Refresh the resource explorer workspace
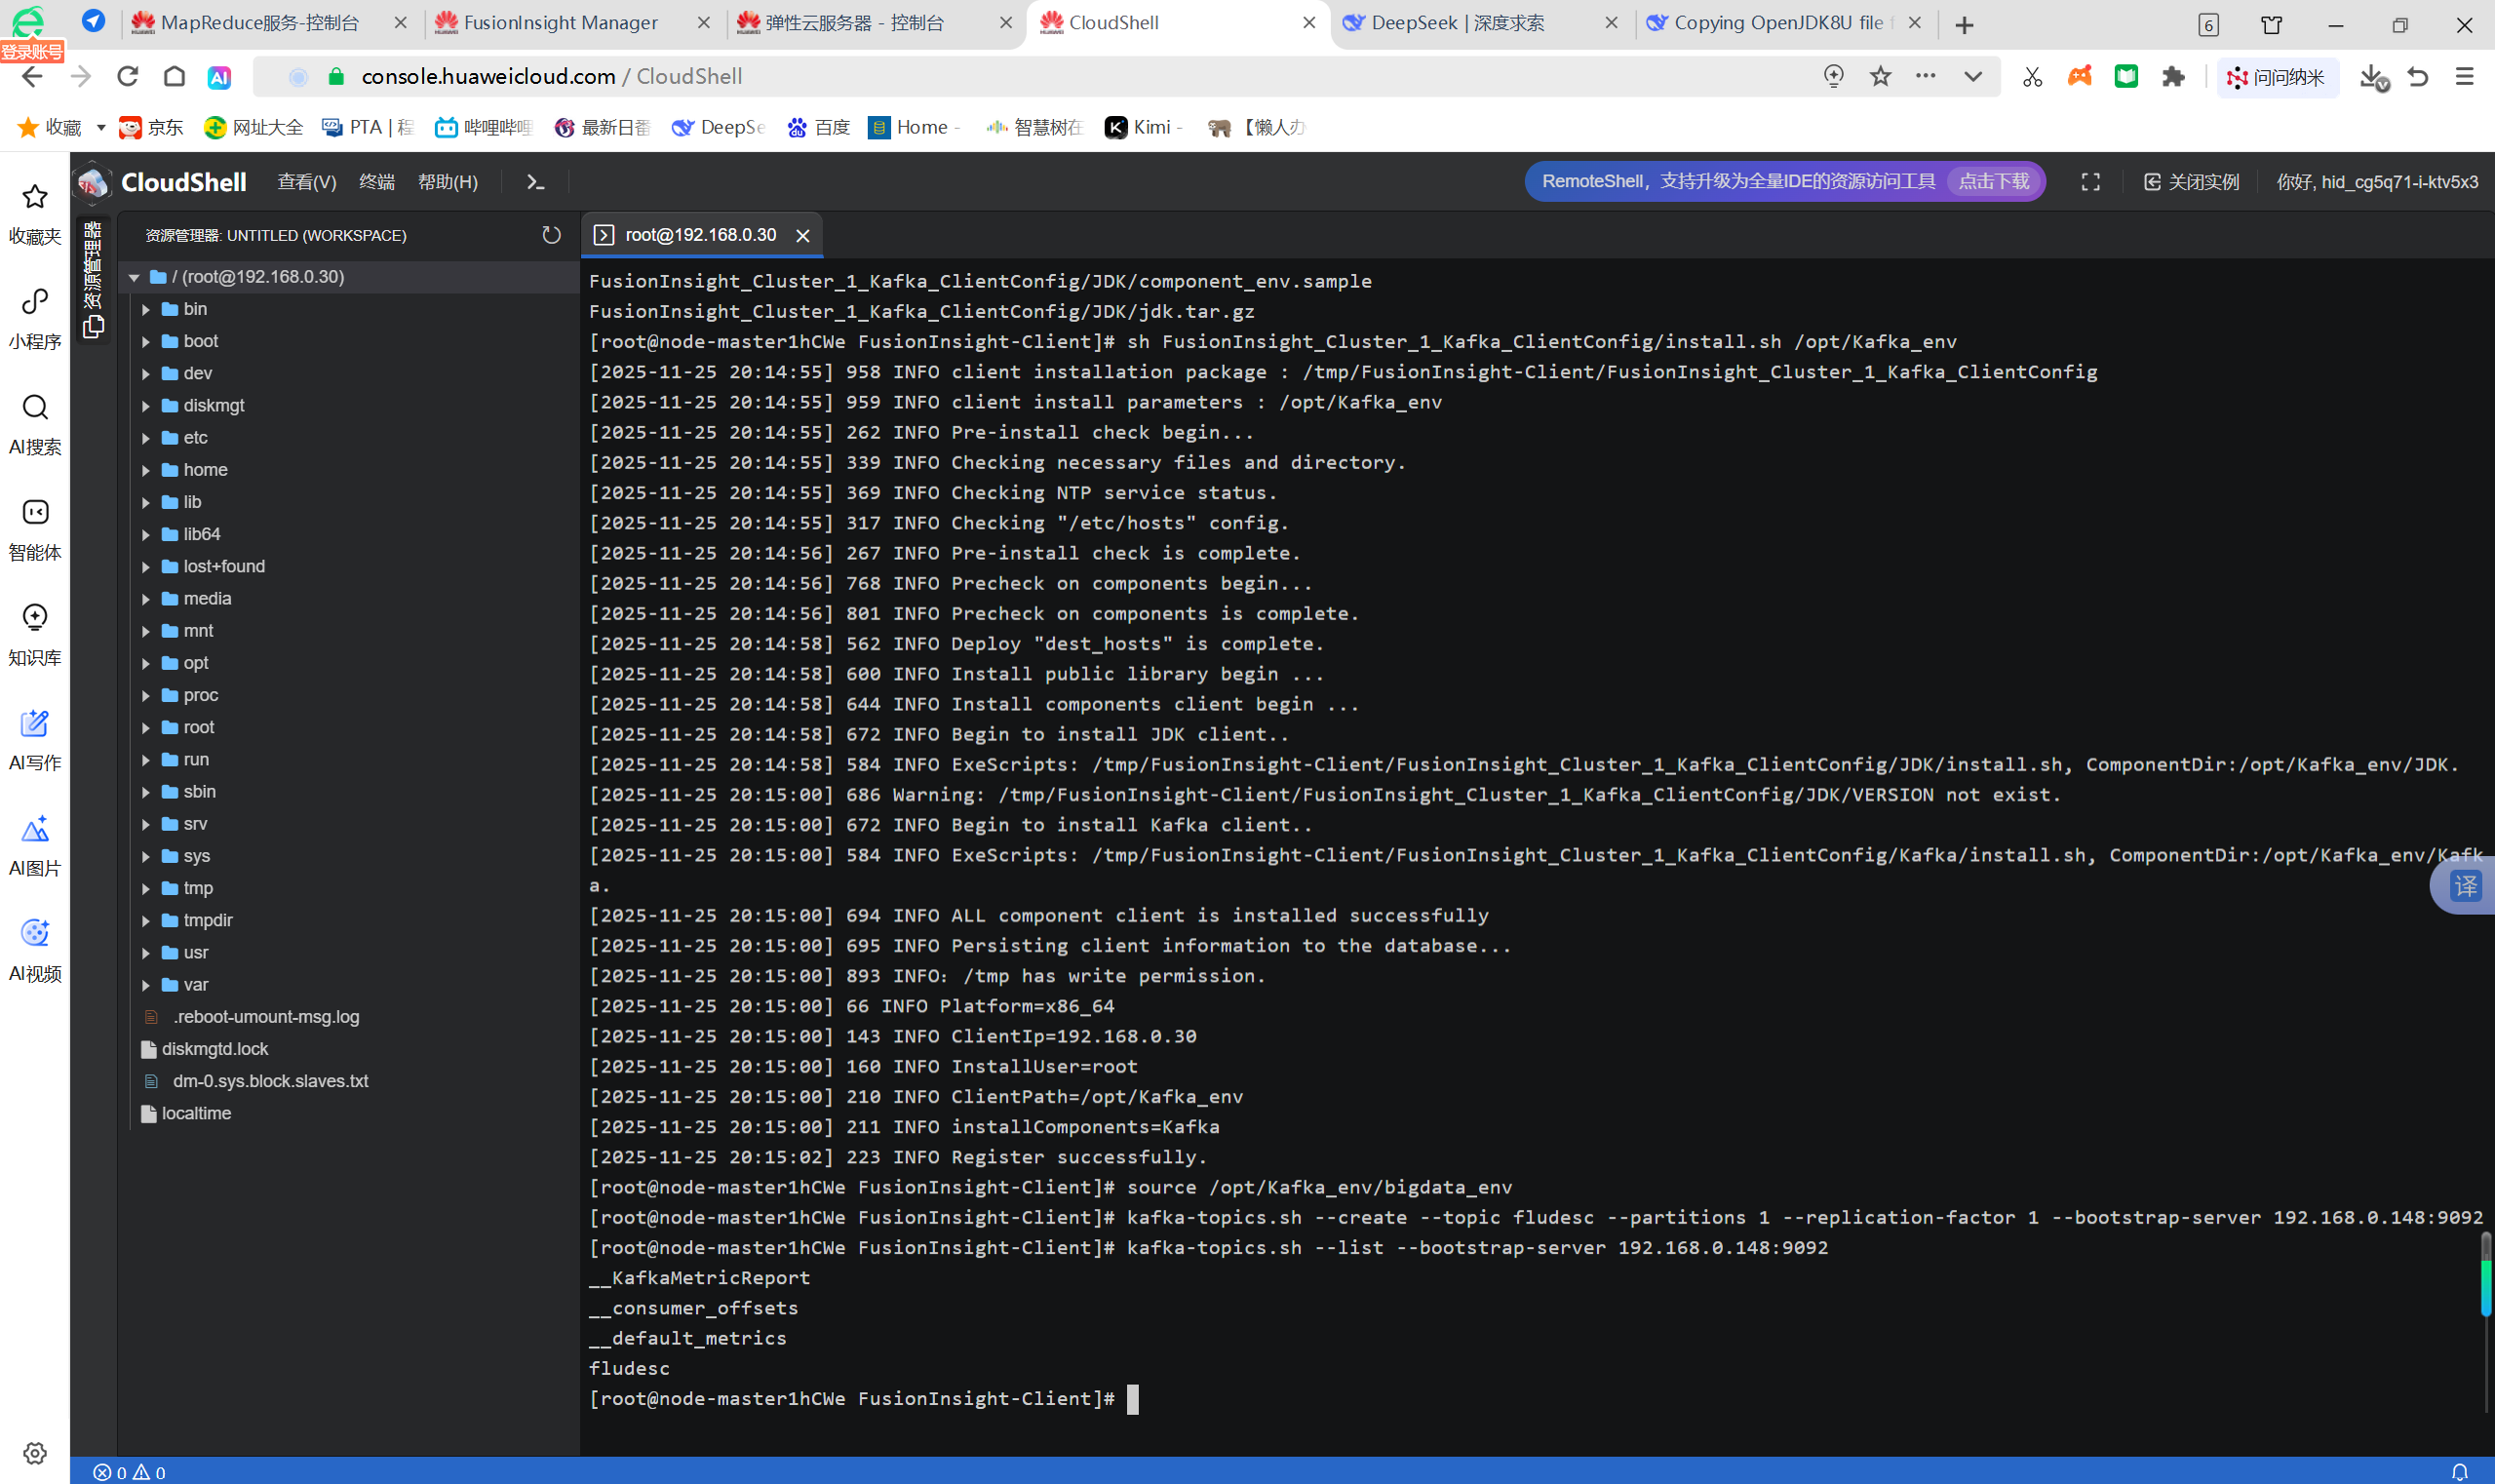The image size is (2495, 1484). [551, 235]
